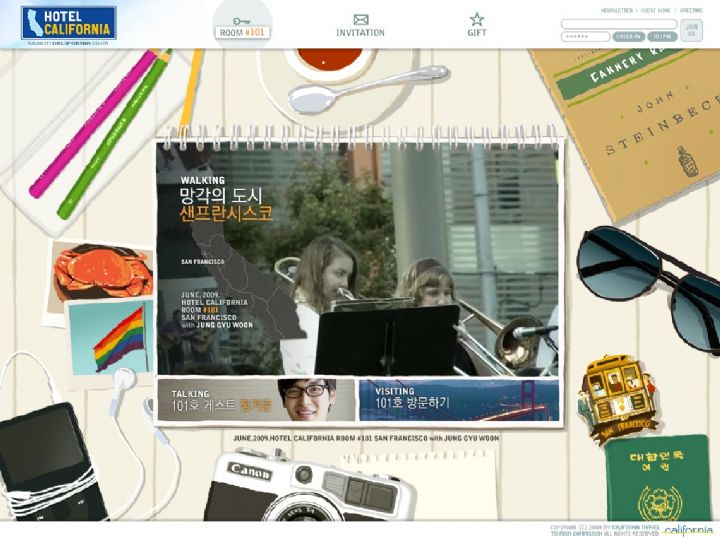Open the Greeting link
This screenshot has width=720, height=539.
(692, 10)
